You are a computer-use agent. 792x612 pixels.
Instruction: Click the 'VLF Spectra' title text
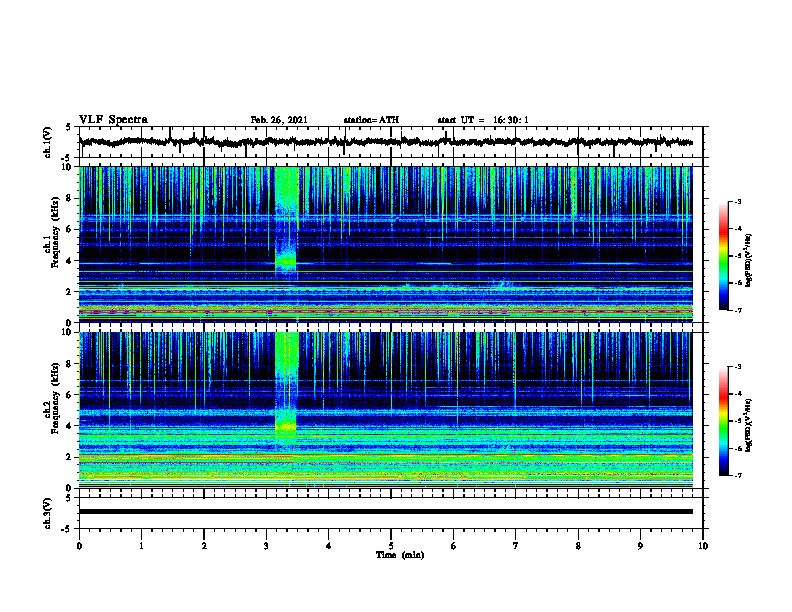113,120
